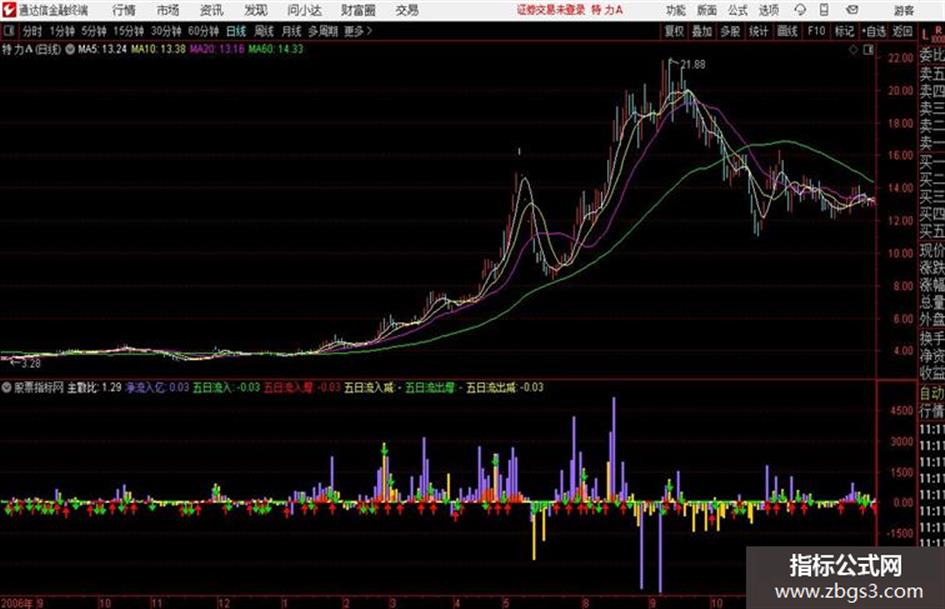Open the 问小达 menu
Image resolution: width=945 pixels, height=609 pixels.
pyautogui.click(x=304, y=10)
